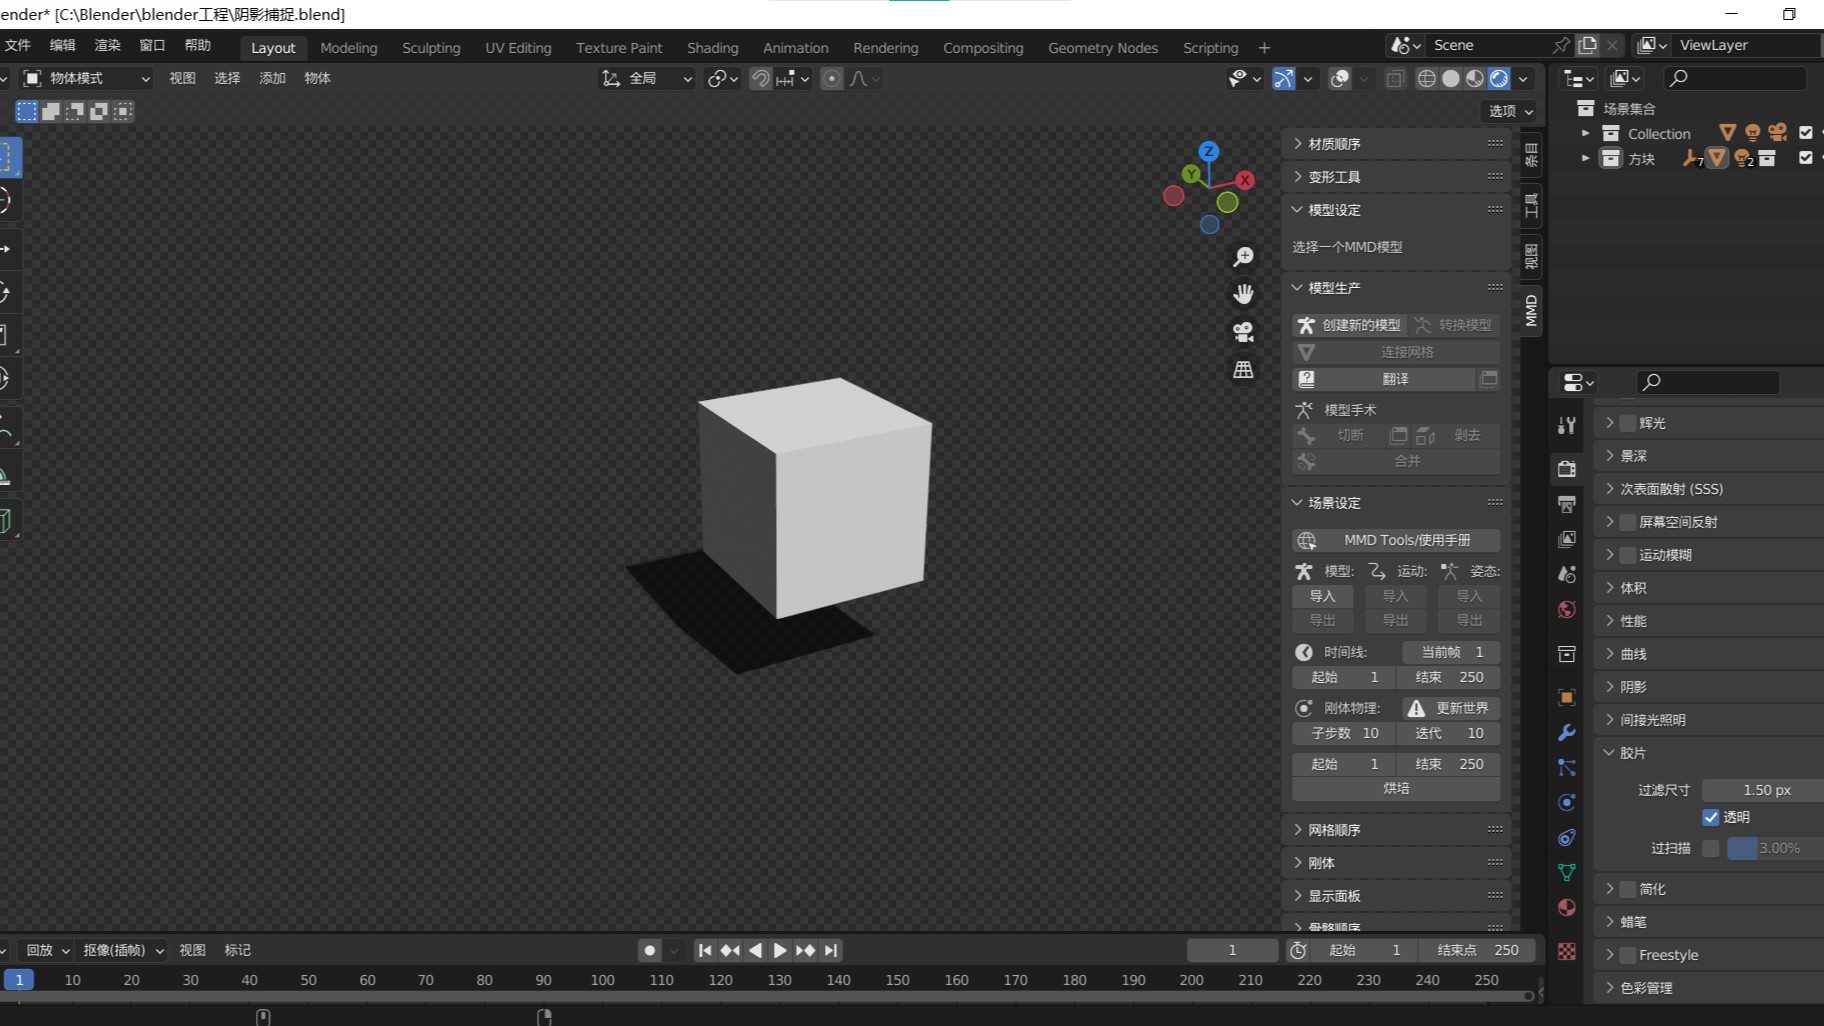The width and height of the screenshot is (1824, 1026).
Task: Switch to the Shading workspace tab
Action: [x=712, y=48]
